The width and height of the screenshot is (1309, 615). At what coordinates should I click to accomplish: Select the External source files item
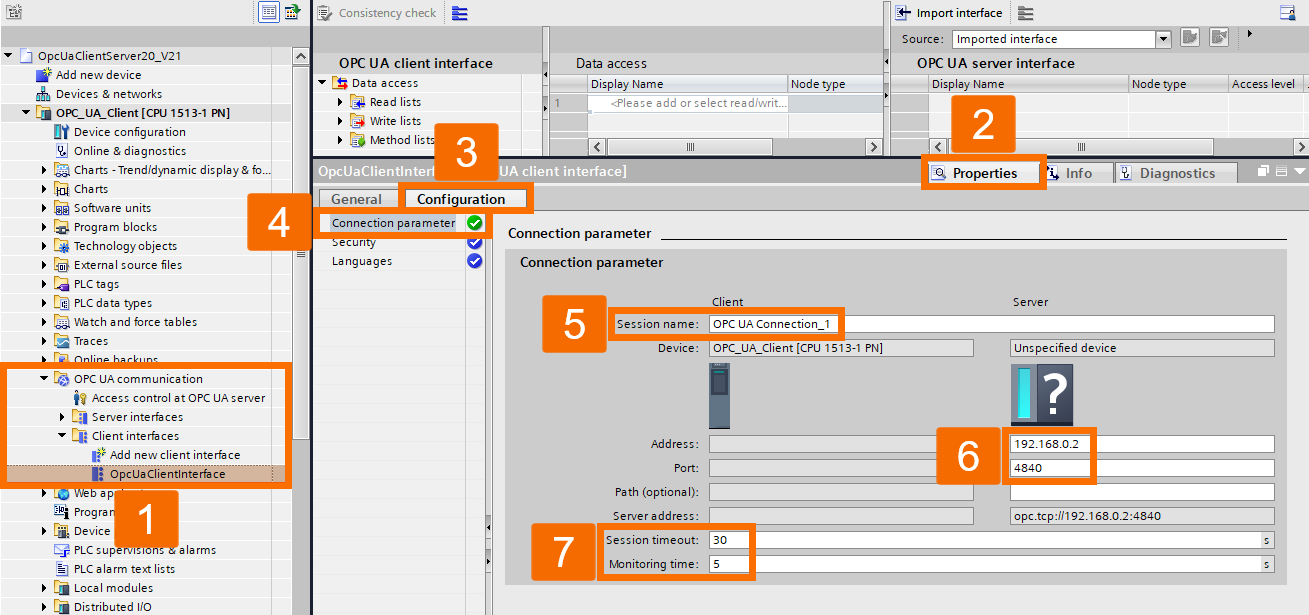128,265
